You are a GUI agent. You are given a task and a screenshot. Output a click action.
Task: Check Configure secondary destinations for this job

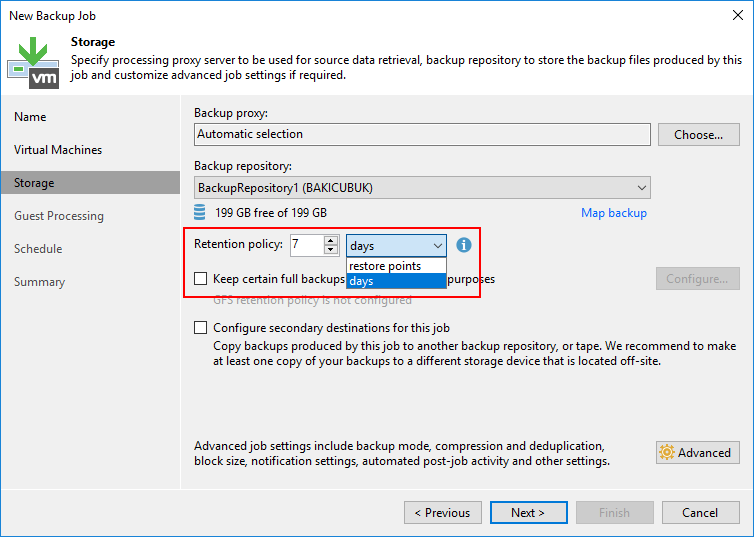point(201,328)
